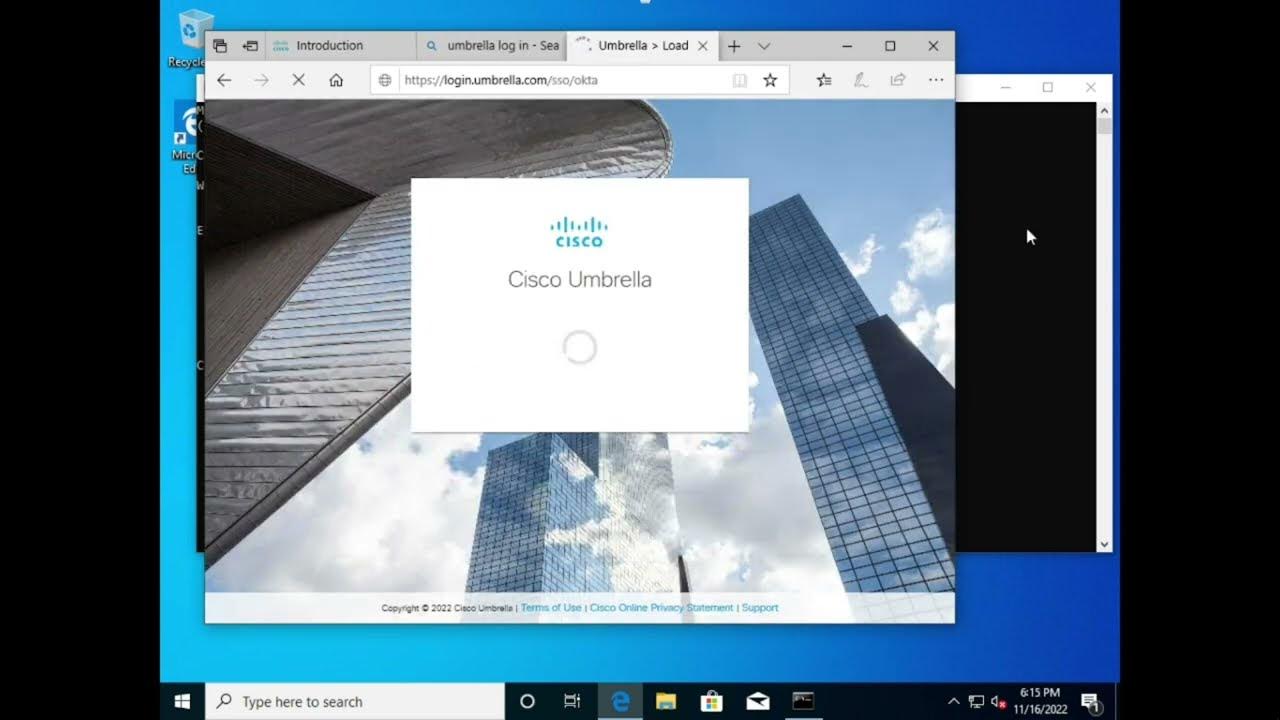Open a new tab
The height and width of the screenshot is (720, 1280).
coord(734,46)
